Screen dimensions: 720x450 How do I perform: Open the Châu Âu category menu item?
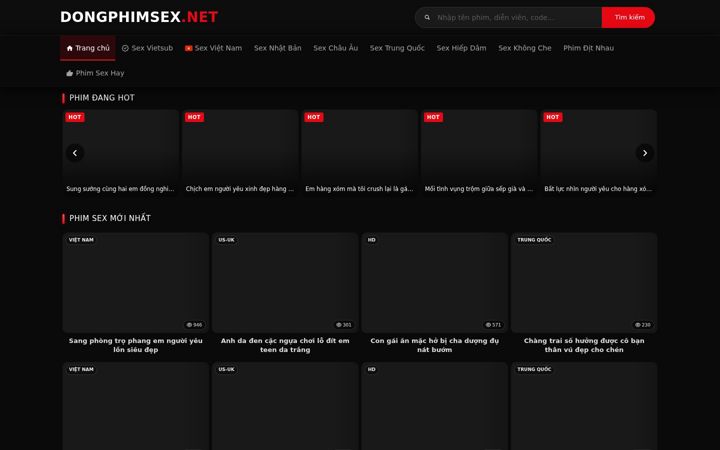pos(335,48)
